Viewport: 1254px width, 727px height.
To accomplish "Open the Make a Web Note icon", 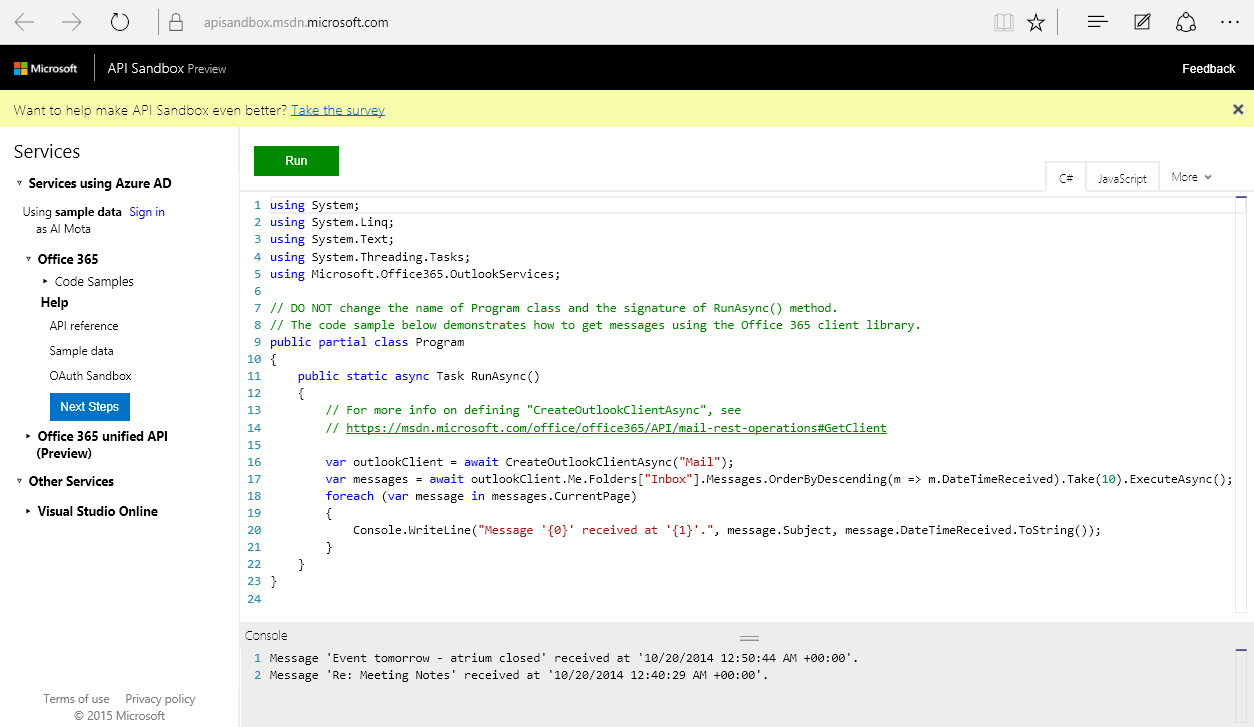I will (1142, 22).
